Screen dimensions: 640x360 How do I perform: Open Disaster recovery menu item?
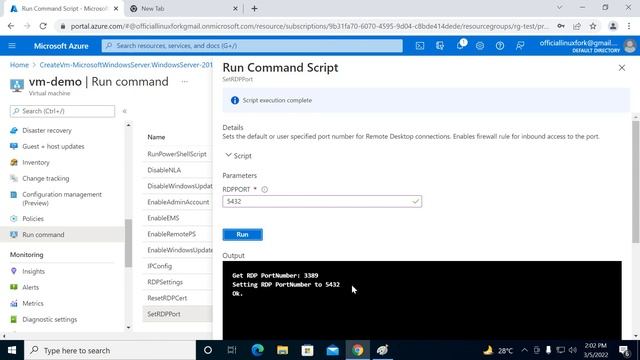(x=47, y=131)
